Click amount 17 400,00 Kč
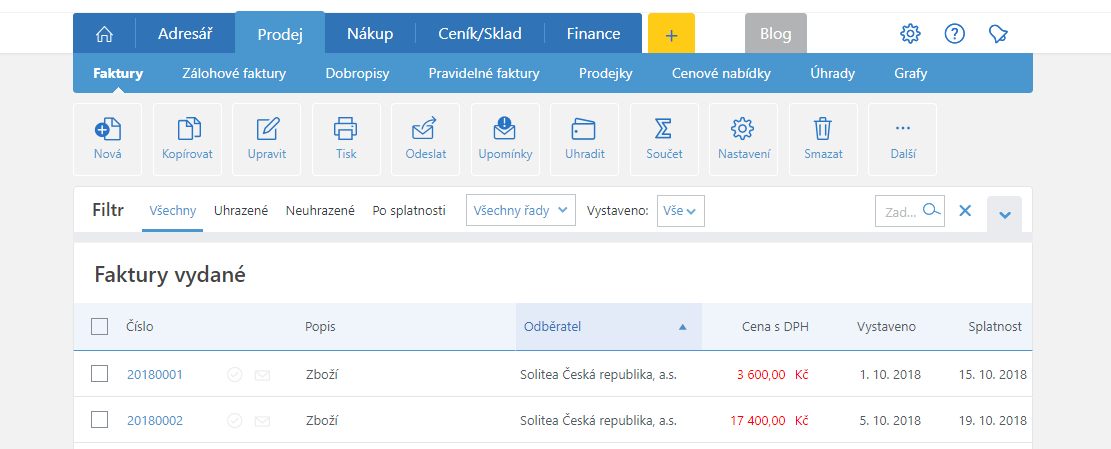 (x=769, y=421)
